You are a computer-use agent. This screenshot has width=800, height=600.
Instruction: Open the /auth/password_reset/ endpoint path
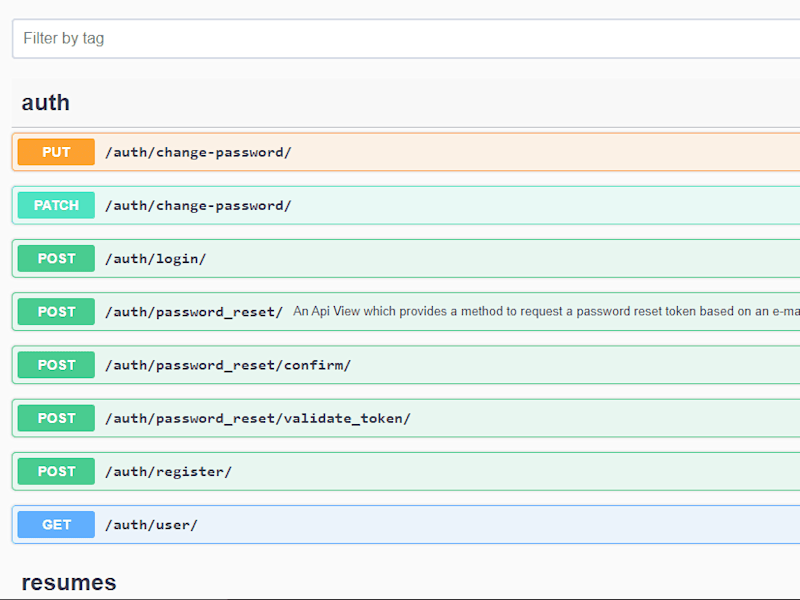[x=194, y=312]
